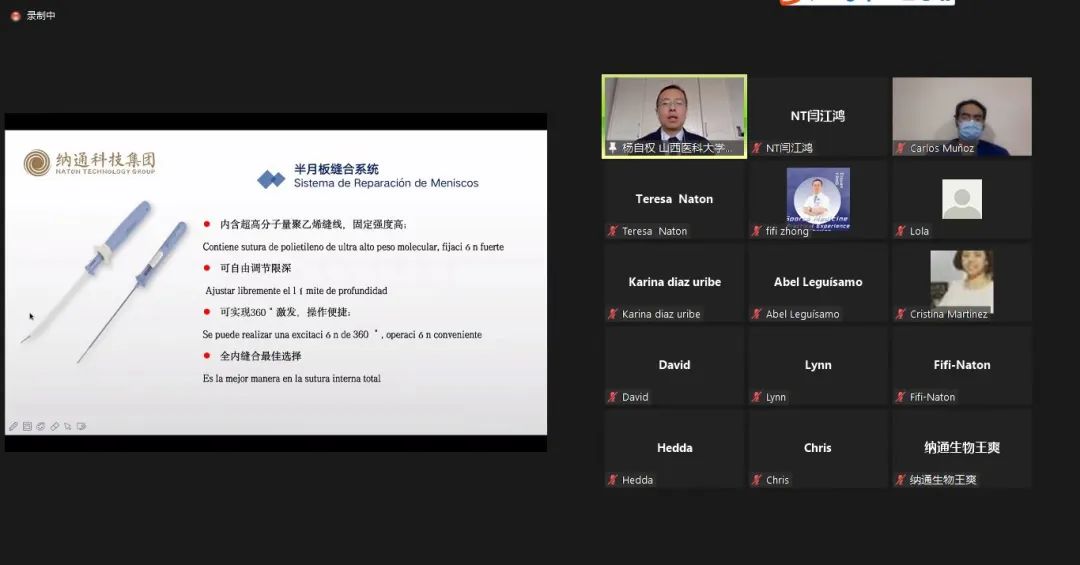
Task: Click the line 'Es la mejor manera en la sutura'
Action: [291, 378]
